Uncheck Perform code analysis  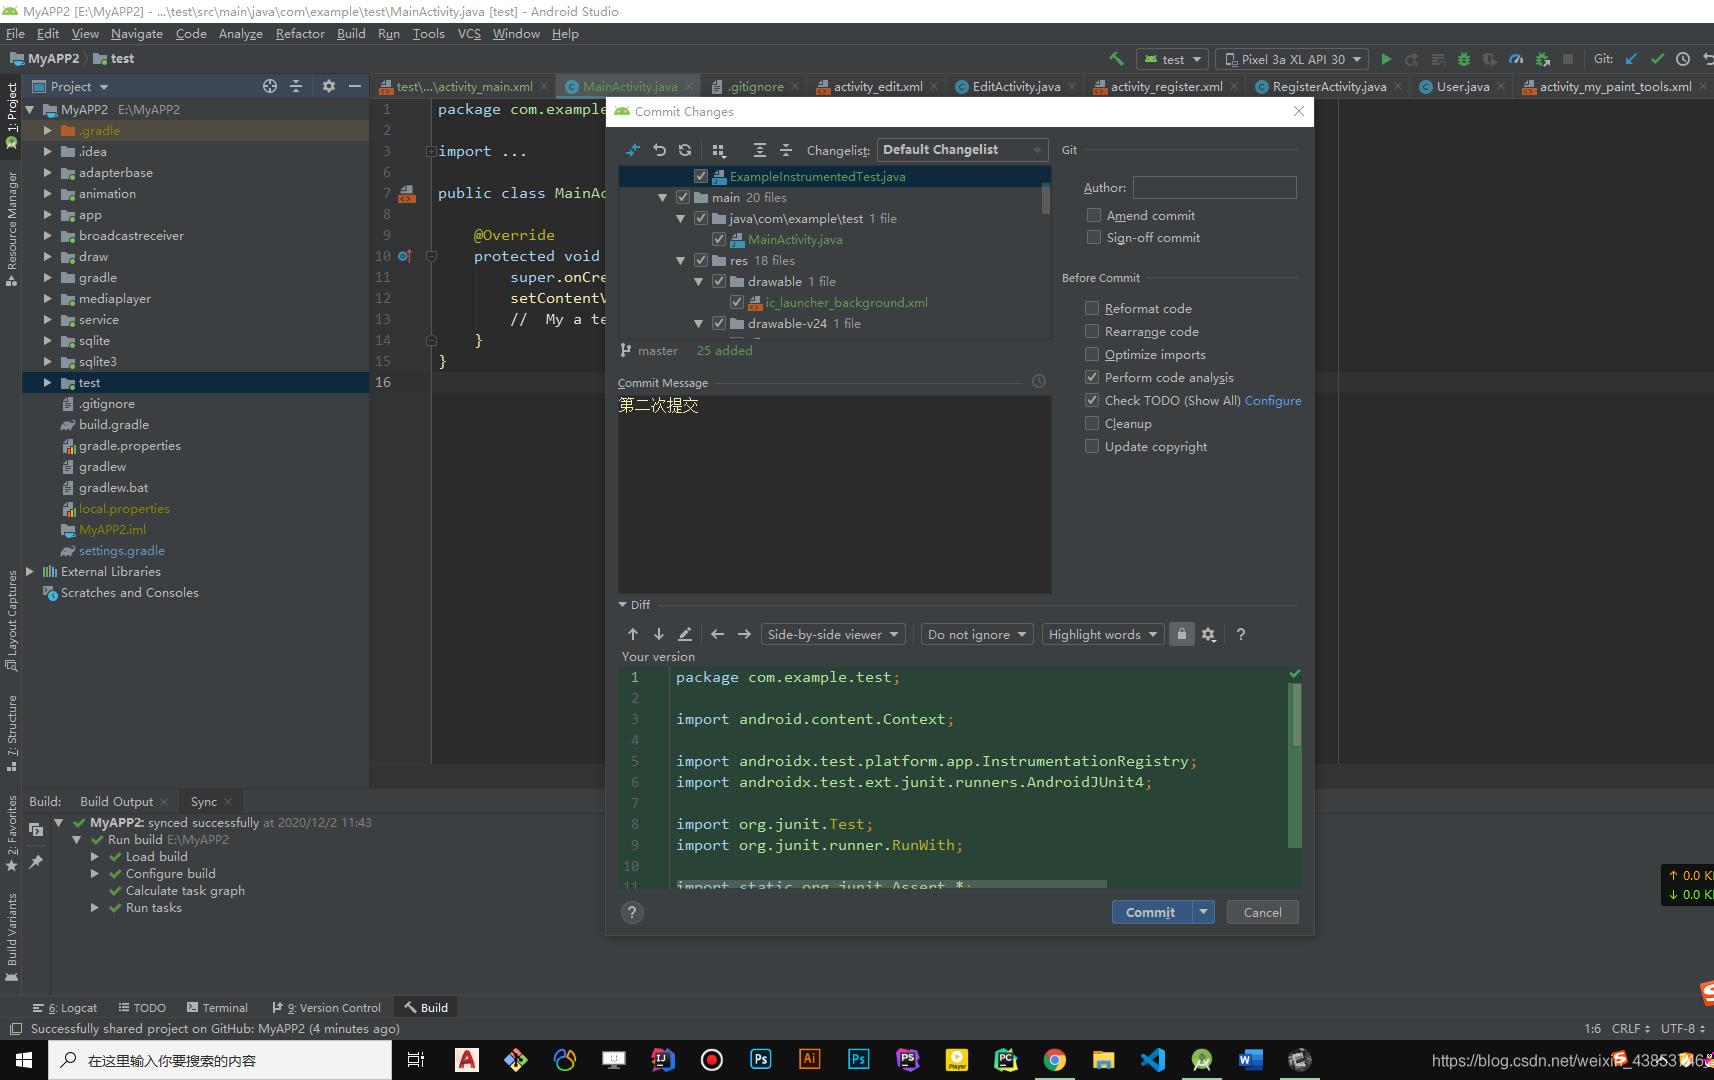click(x=1092, y=377)
